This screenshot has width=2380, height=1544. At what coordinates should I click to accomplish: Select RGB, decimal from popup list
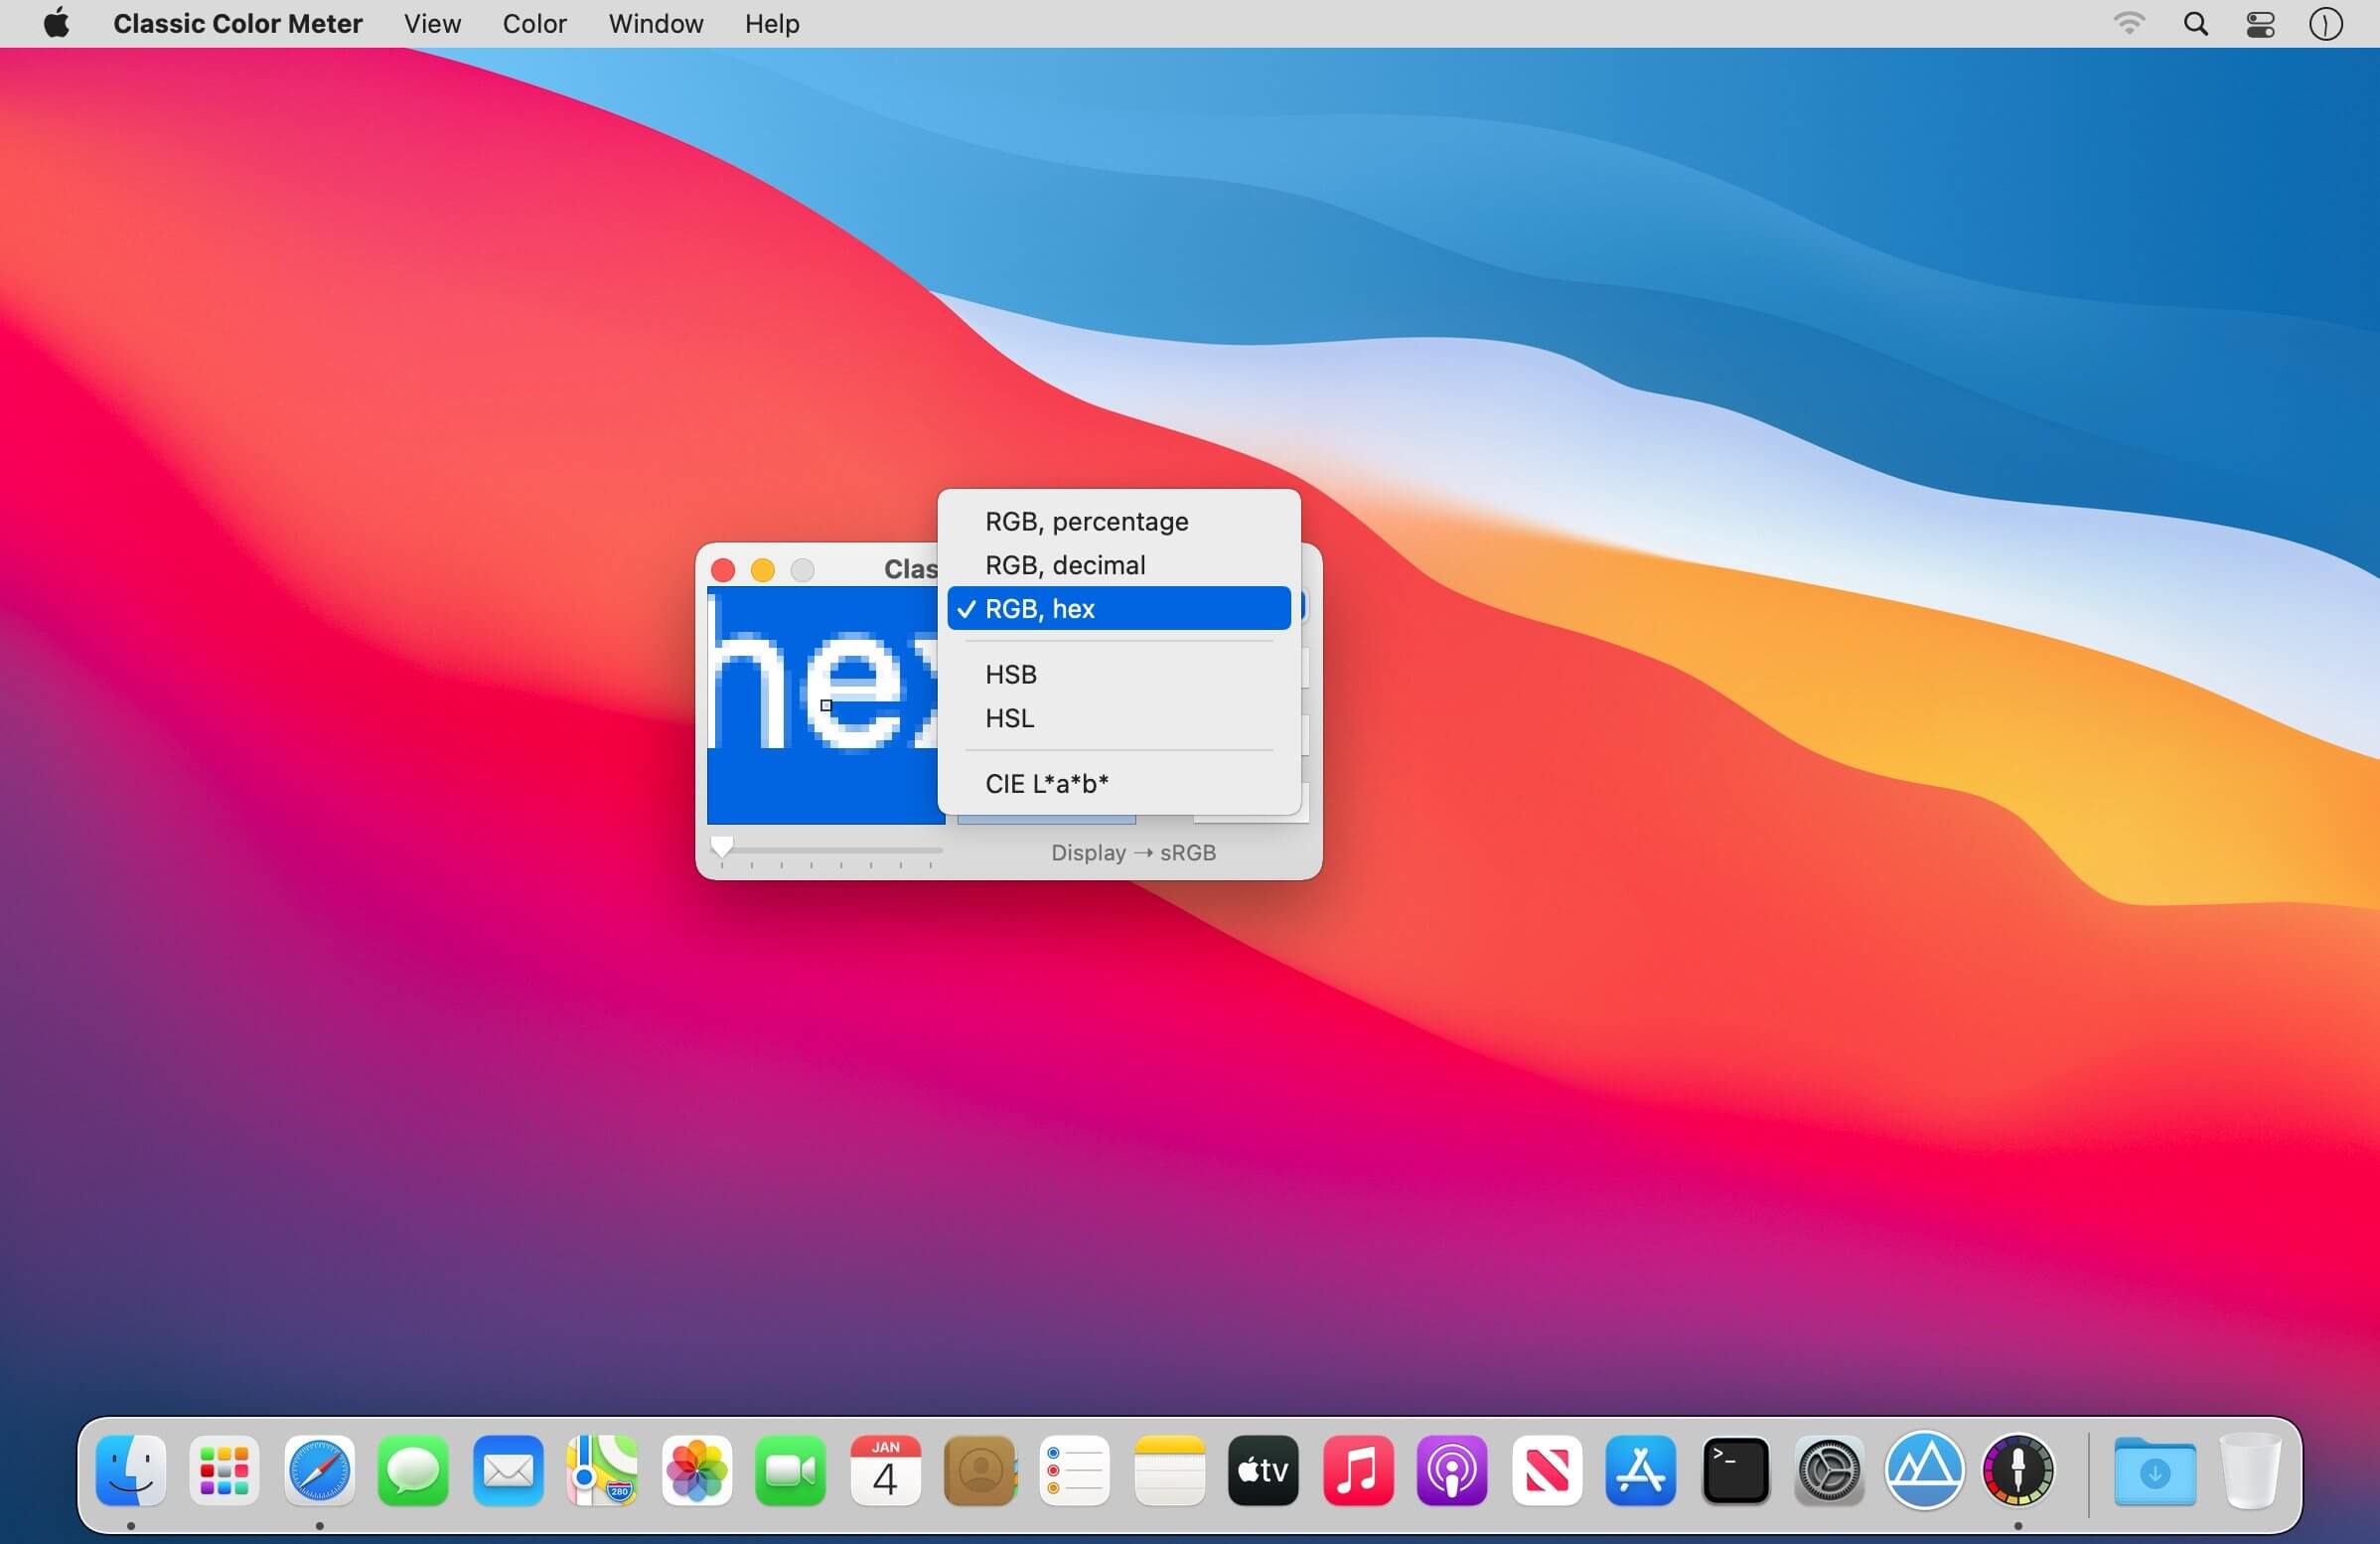click(1065, 566)
